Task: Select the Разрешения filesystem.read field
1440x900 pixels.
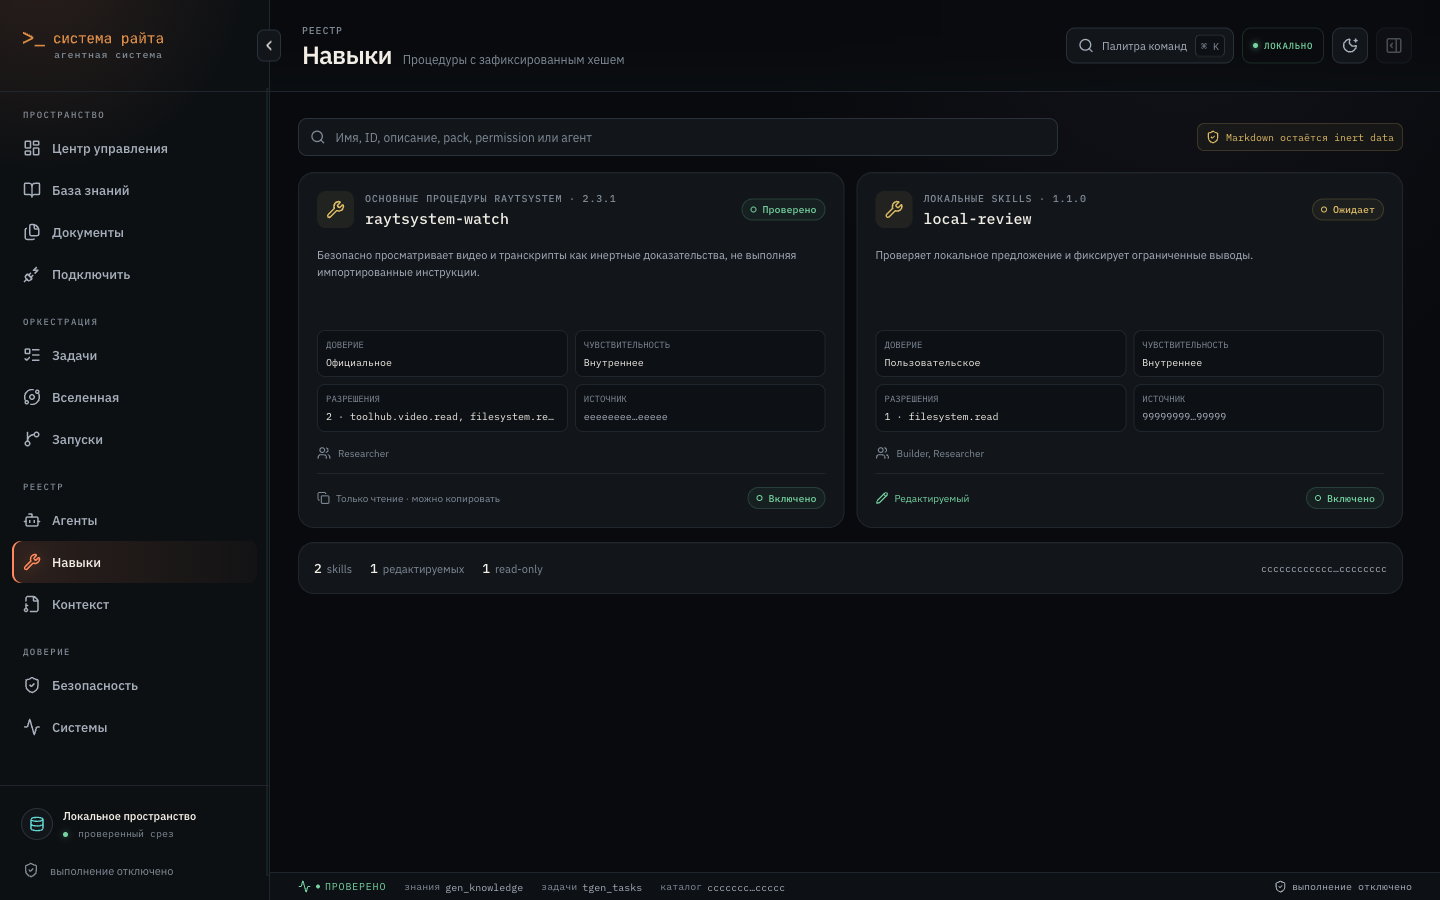Action: tap(1000, 408)
